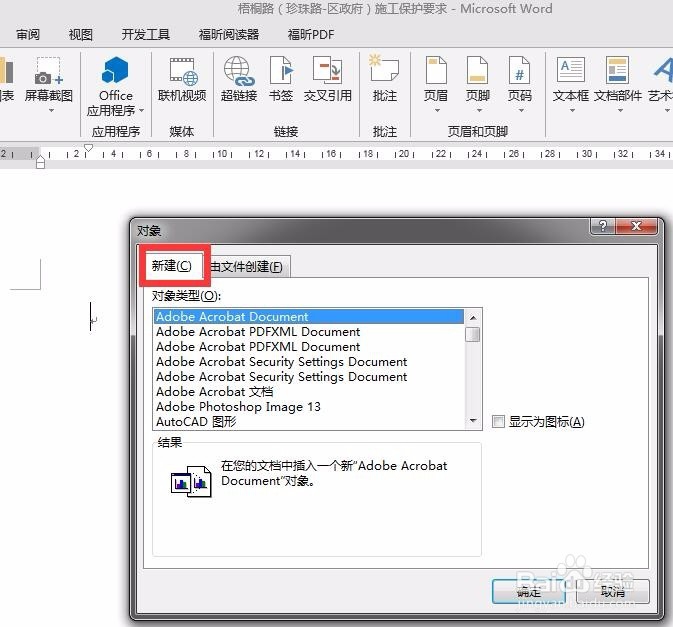
Task: Insert a hyperlink (超链接)
Action: [x=239, y=79]
